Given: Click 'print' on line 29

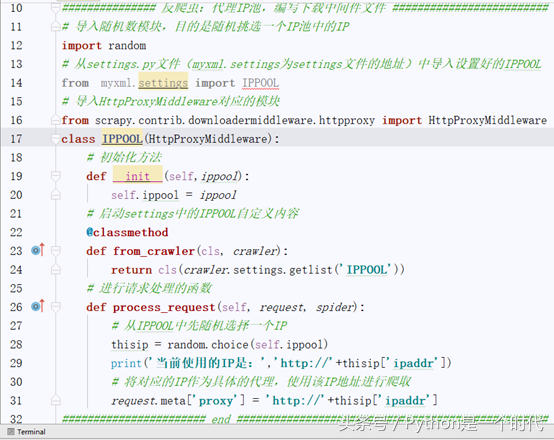Looking at the screenshot, I should tap(126, 363).
